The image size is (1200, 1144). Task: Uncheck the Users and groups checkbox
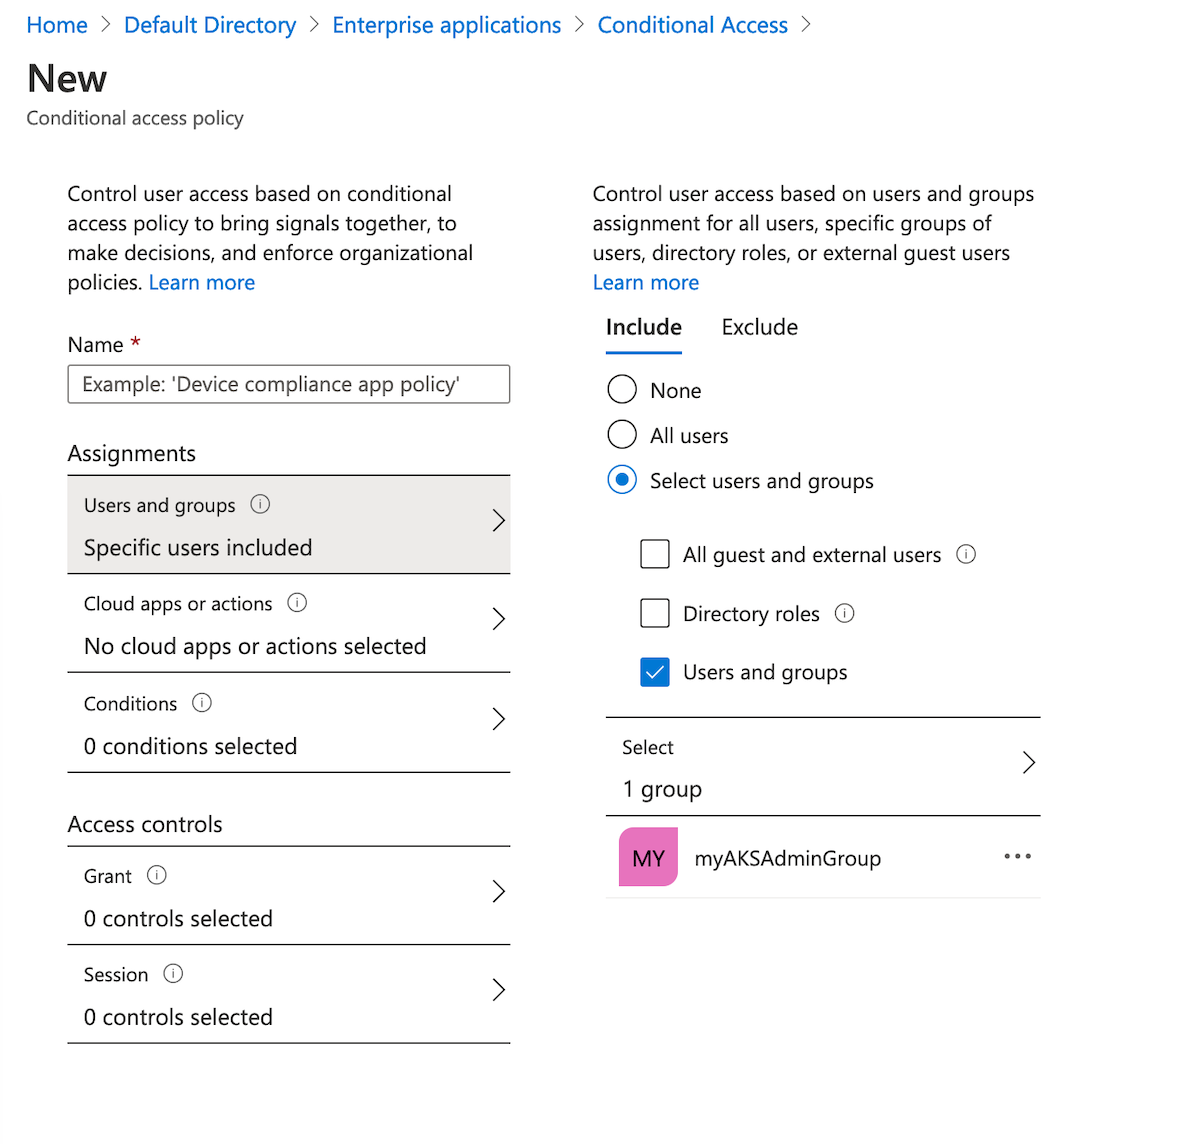coord(654,671)
